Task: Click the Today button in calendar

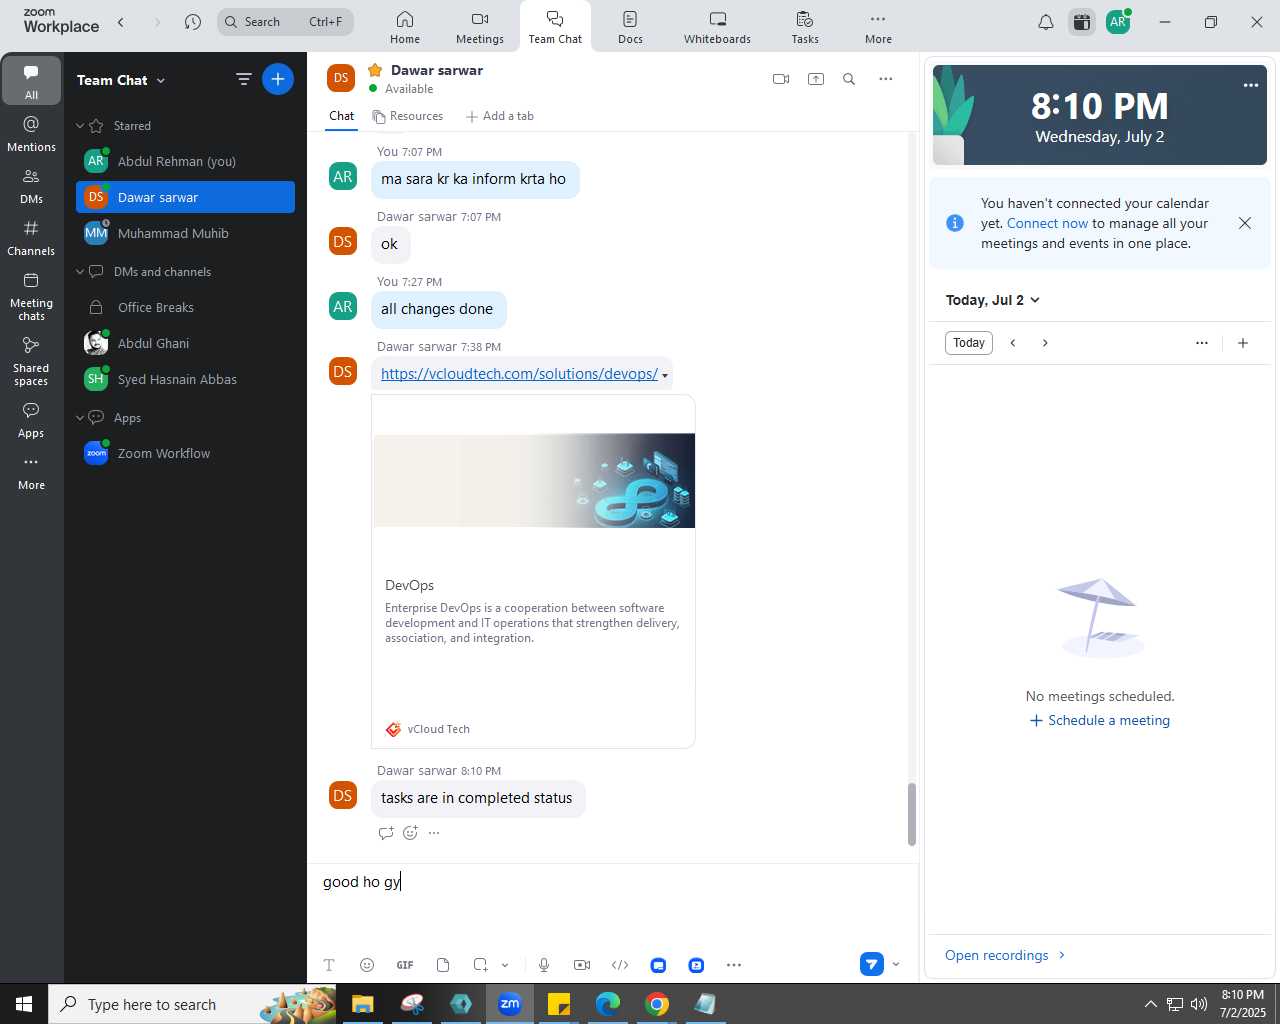Action: pyautogui.click(x=969, y=343)
